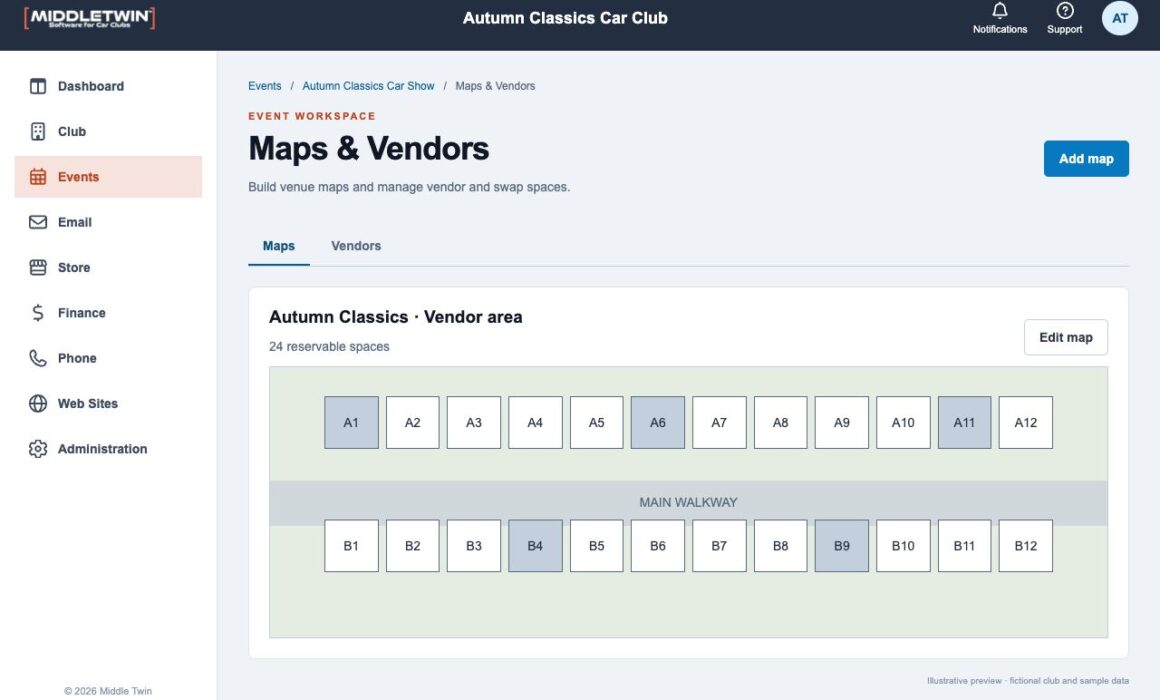Click the MAIN WALKWAY label
This screenshot has width=1160, height=700.
tap(688, 502)
